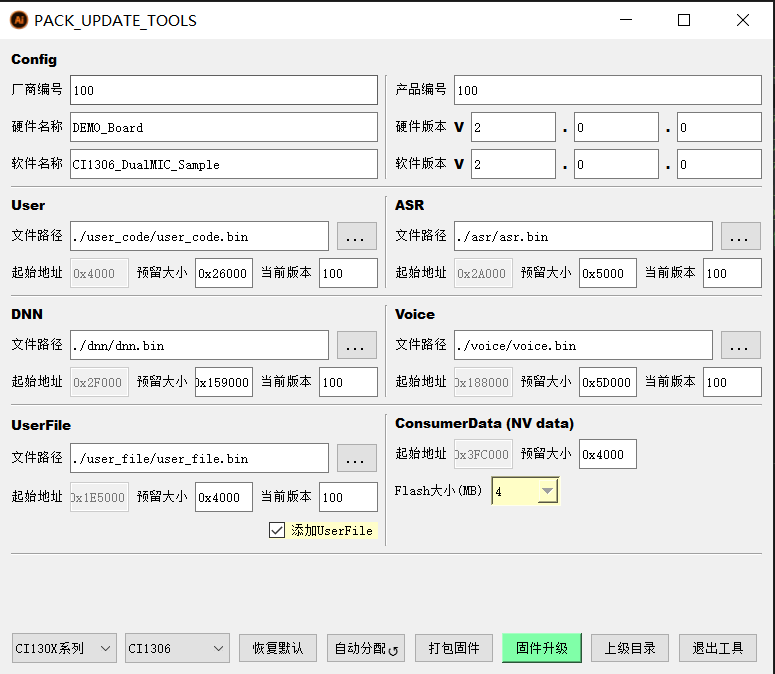The height and width of the screenshot is (674, 775).
Task: Select the Voice 预留大小 0x5D000 field
Action: pyautogui.click(x=607, y=382)
